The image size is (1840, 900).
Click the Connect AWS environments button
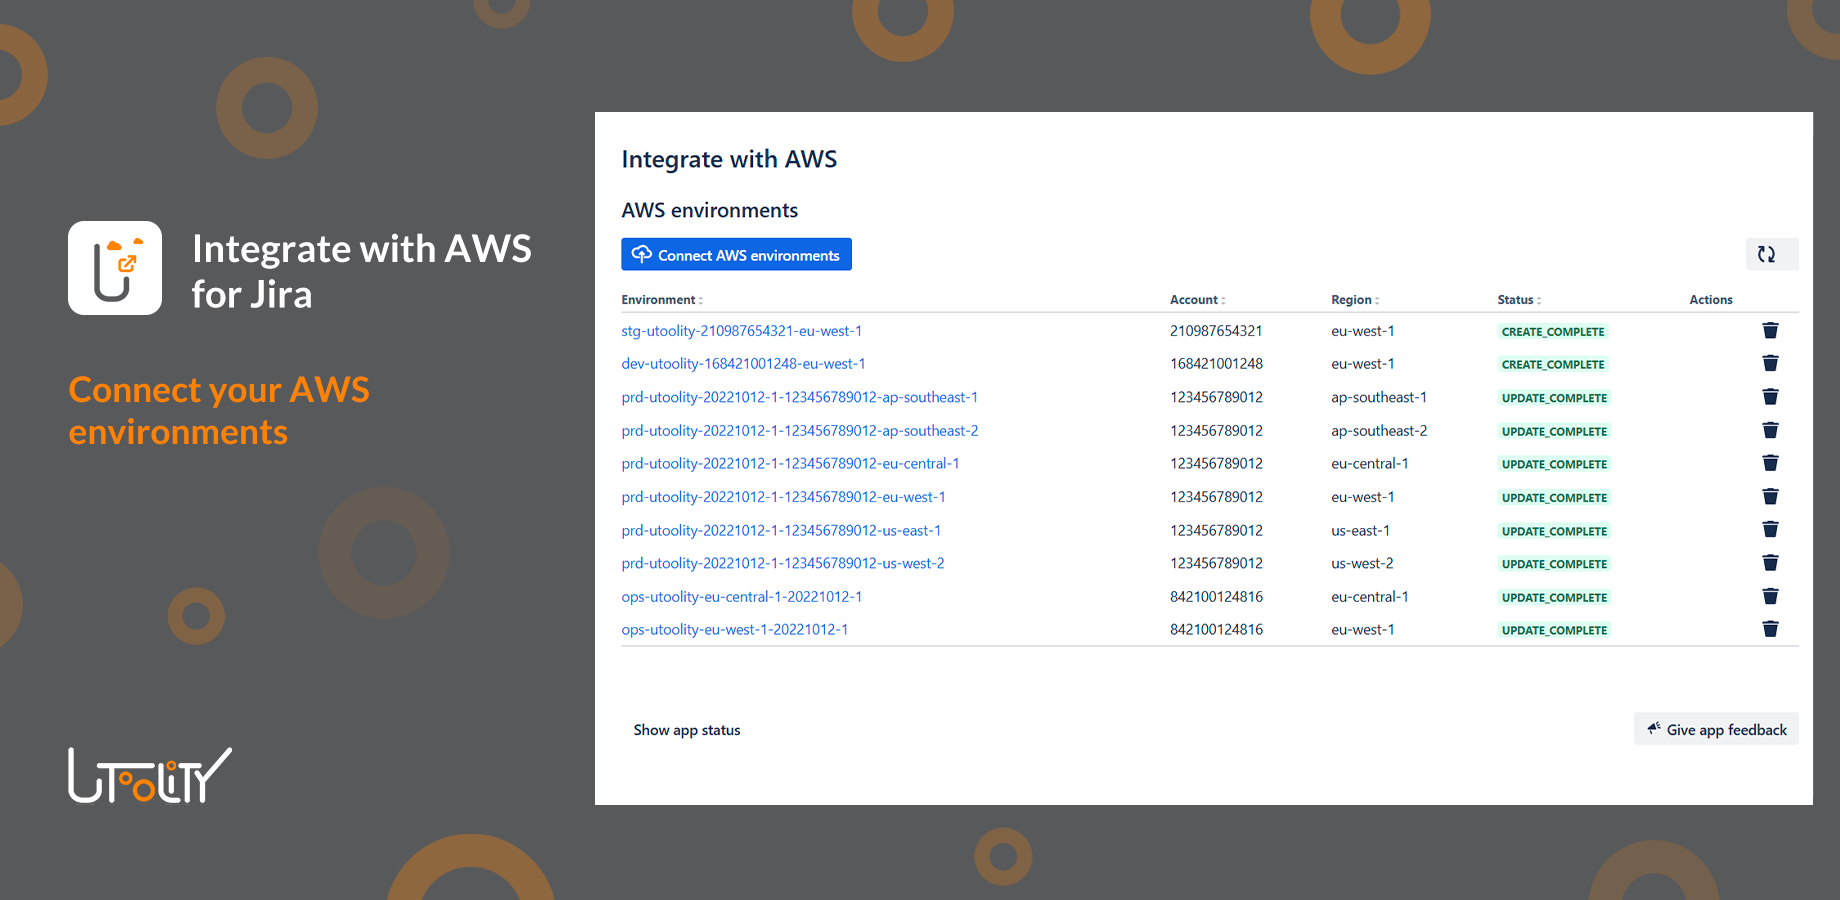pos(736,254)
